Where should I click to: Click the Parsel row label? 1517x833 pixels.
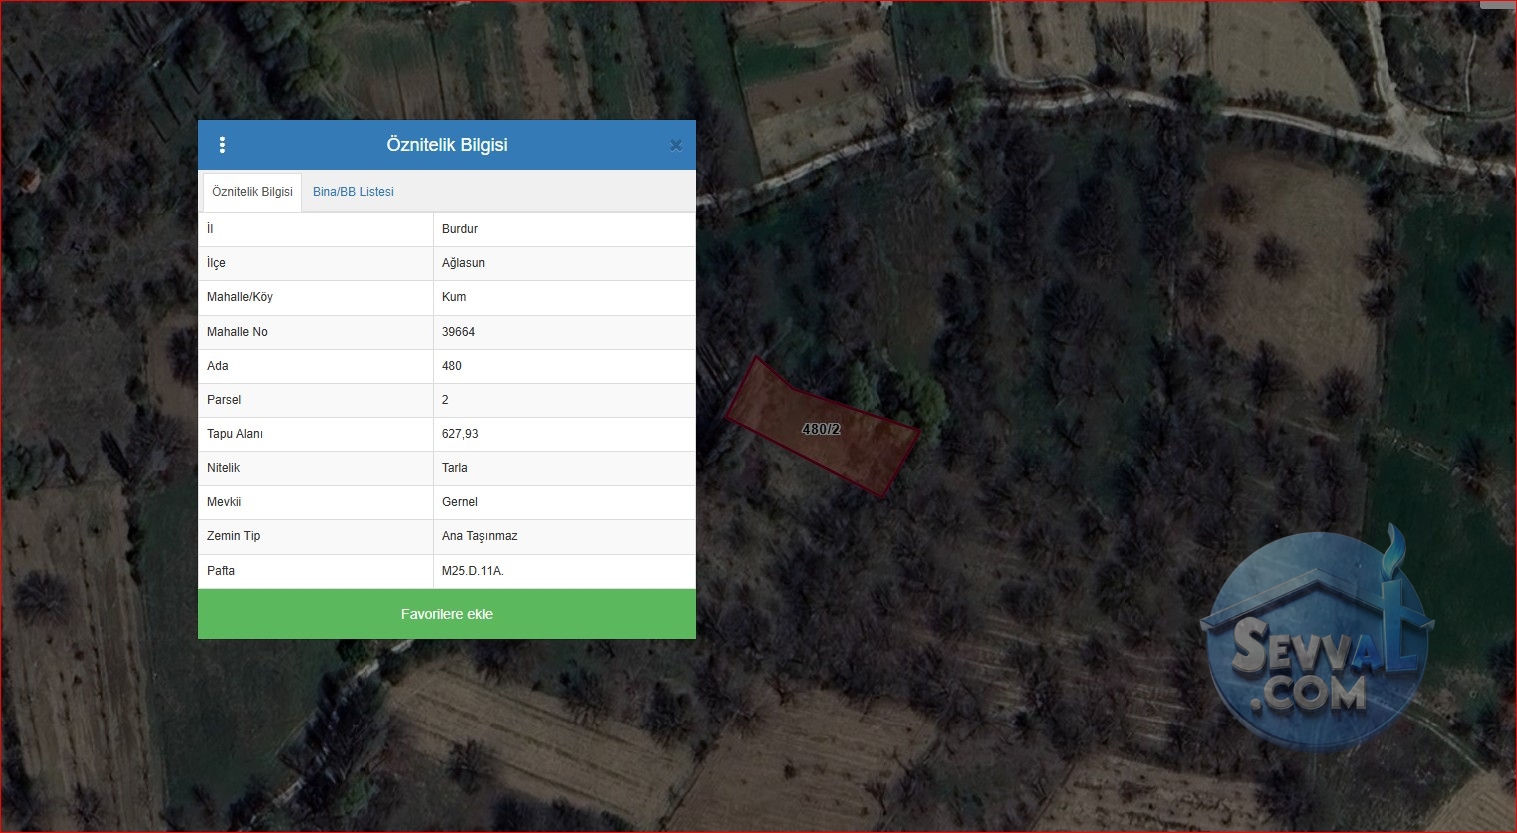pyautogui.click(x=224, y=400)
